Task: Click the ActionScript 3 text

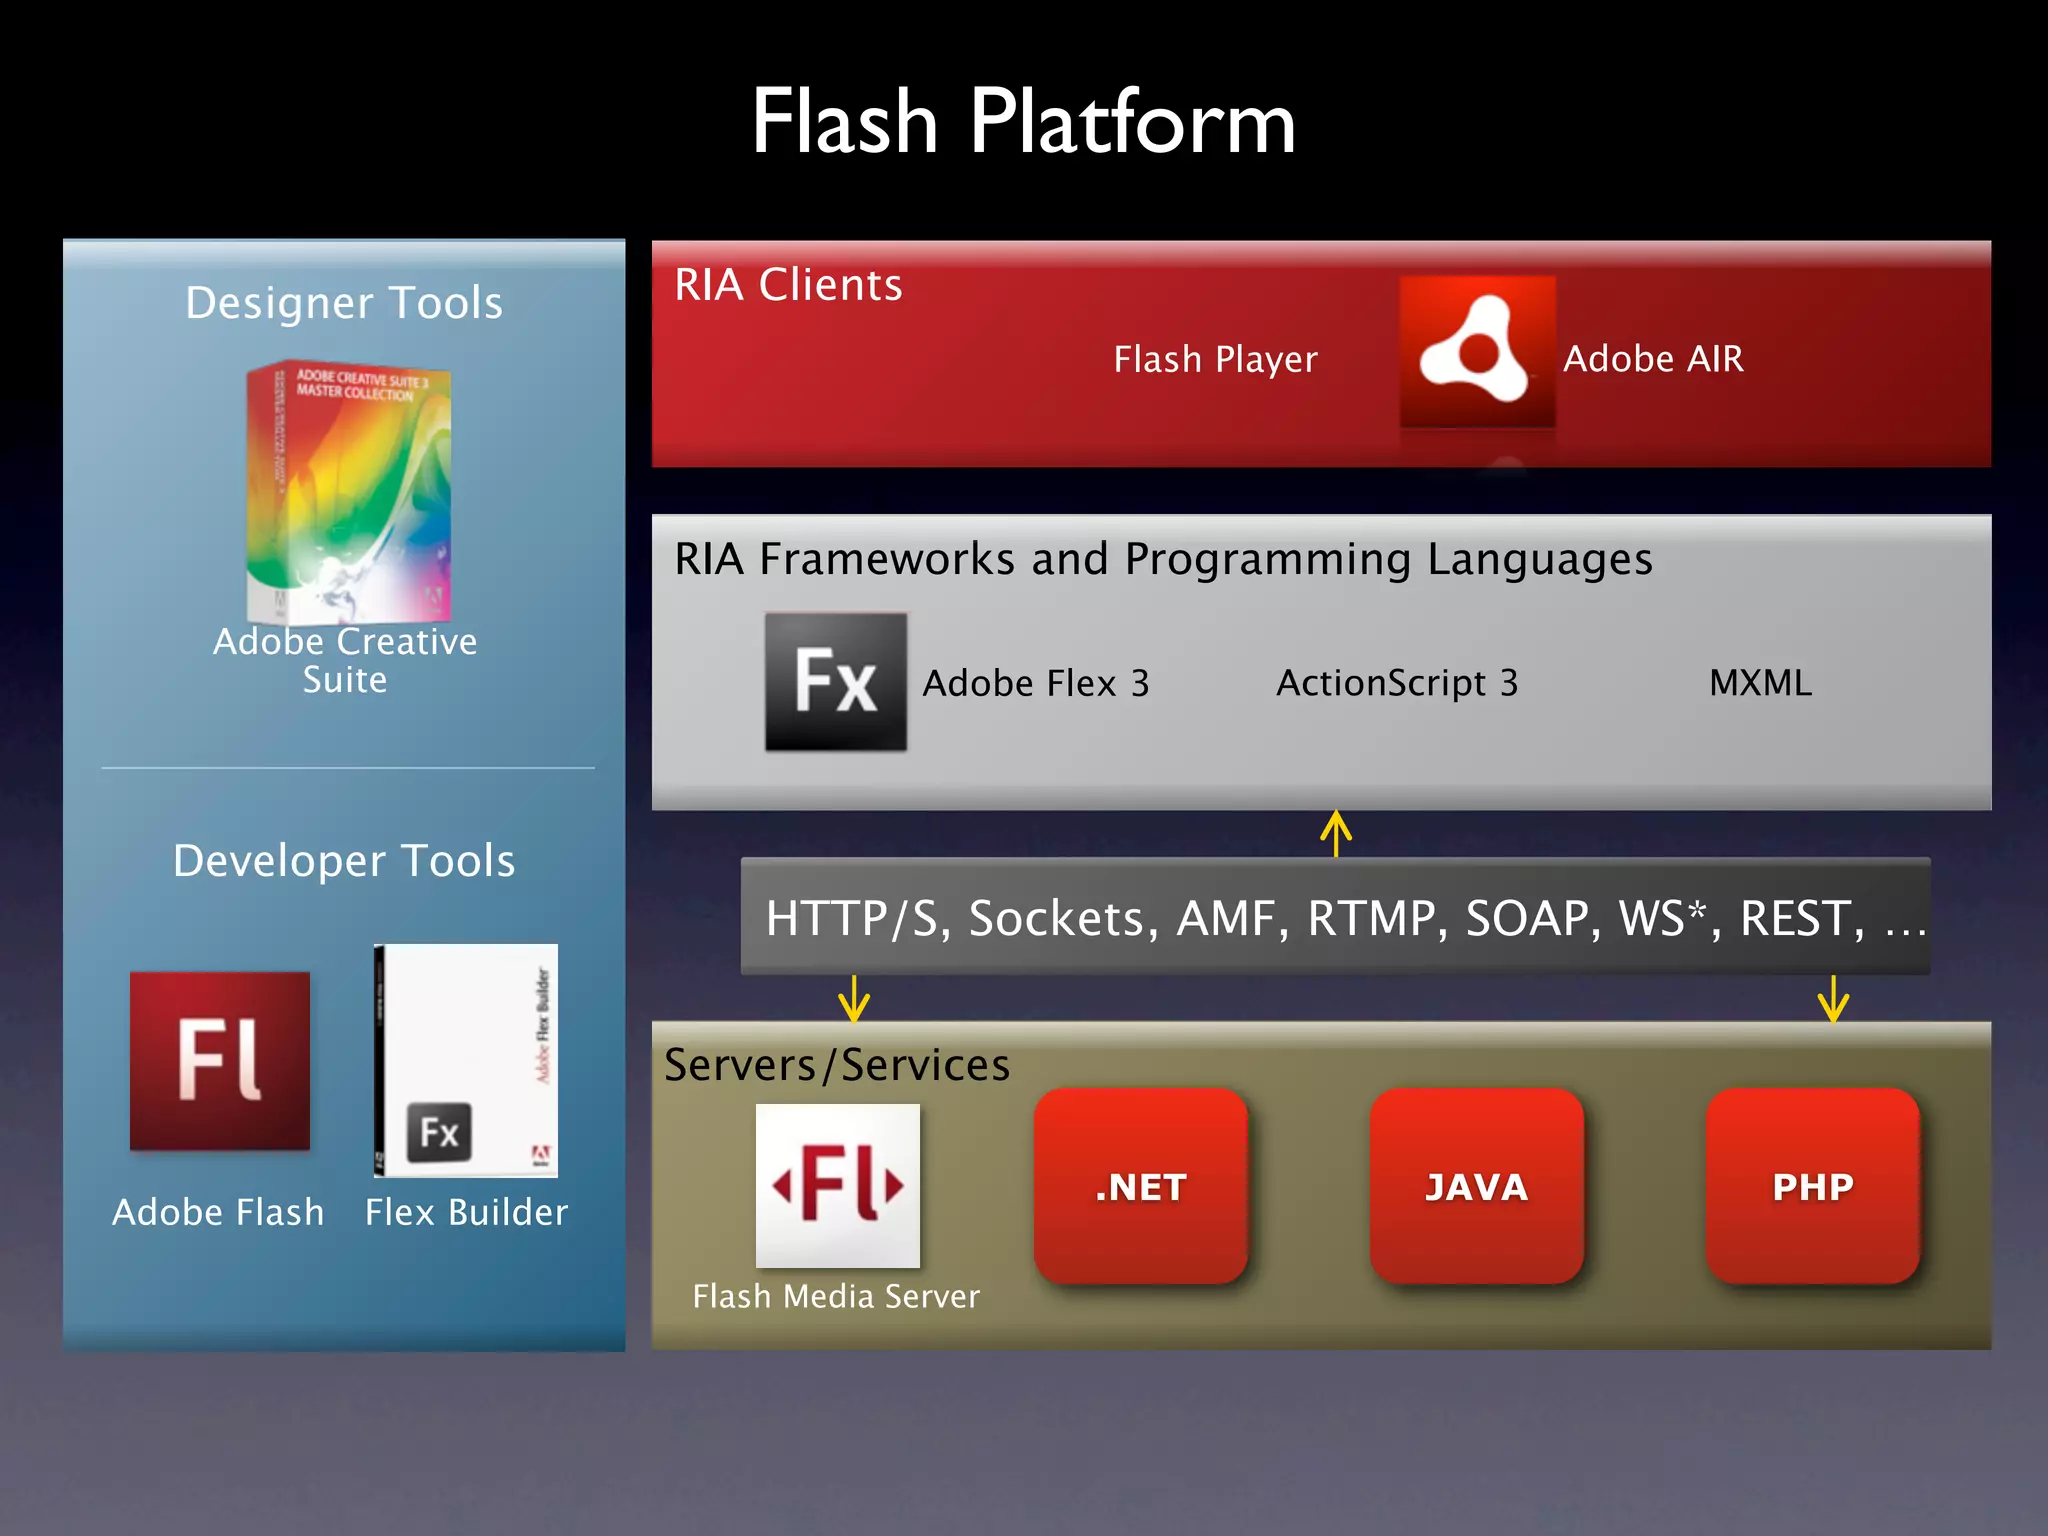Action: coord(1397,683)
